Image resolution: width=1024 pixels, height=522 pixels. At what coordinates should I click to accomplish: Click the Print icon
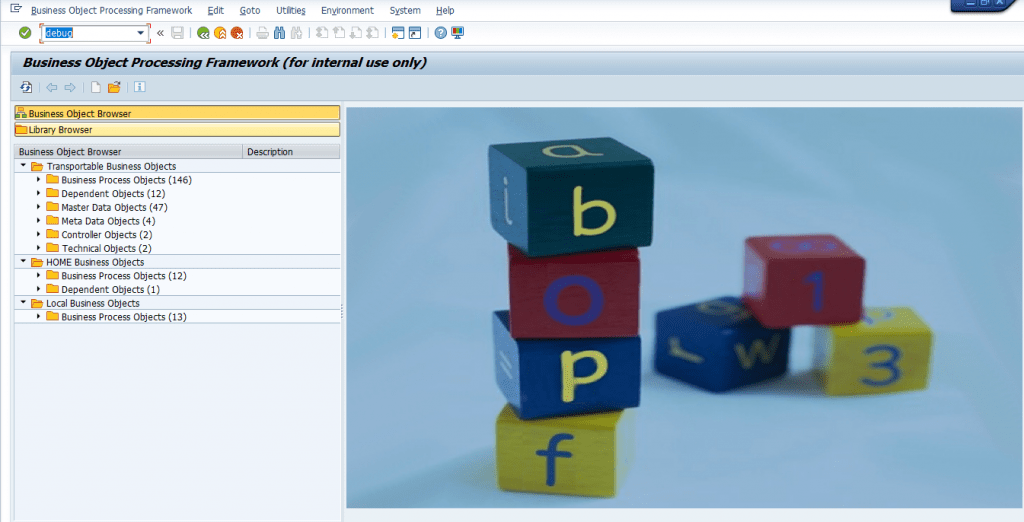click(263, 33)
